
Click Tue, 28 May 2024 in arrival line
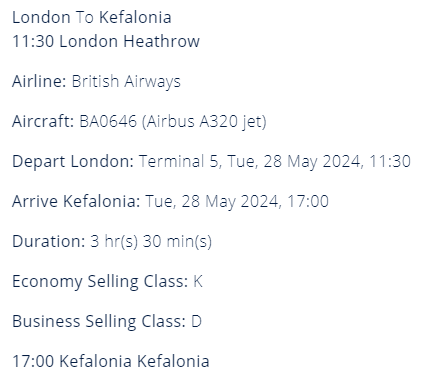pos(214,202)
